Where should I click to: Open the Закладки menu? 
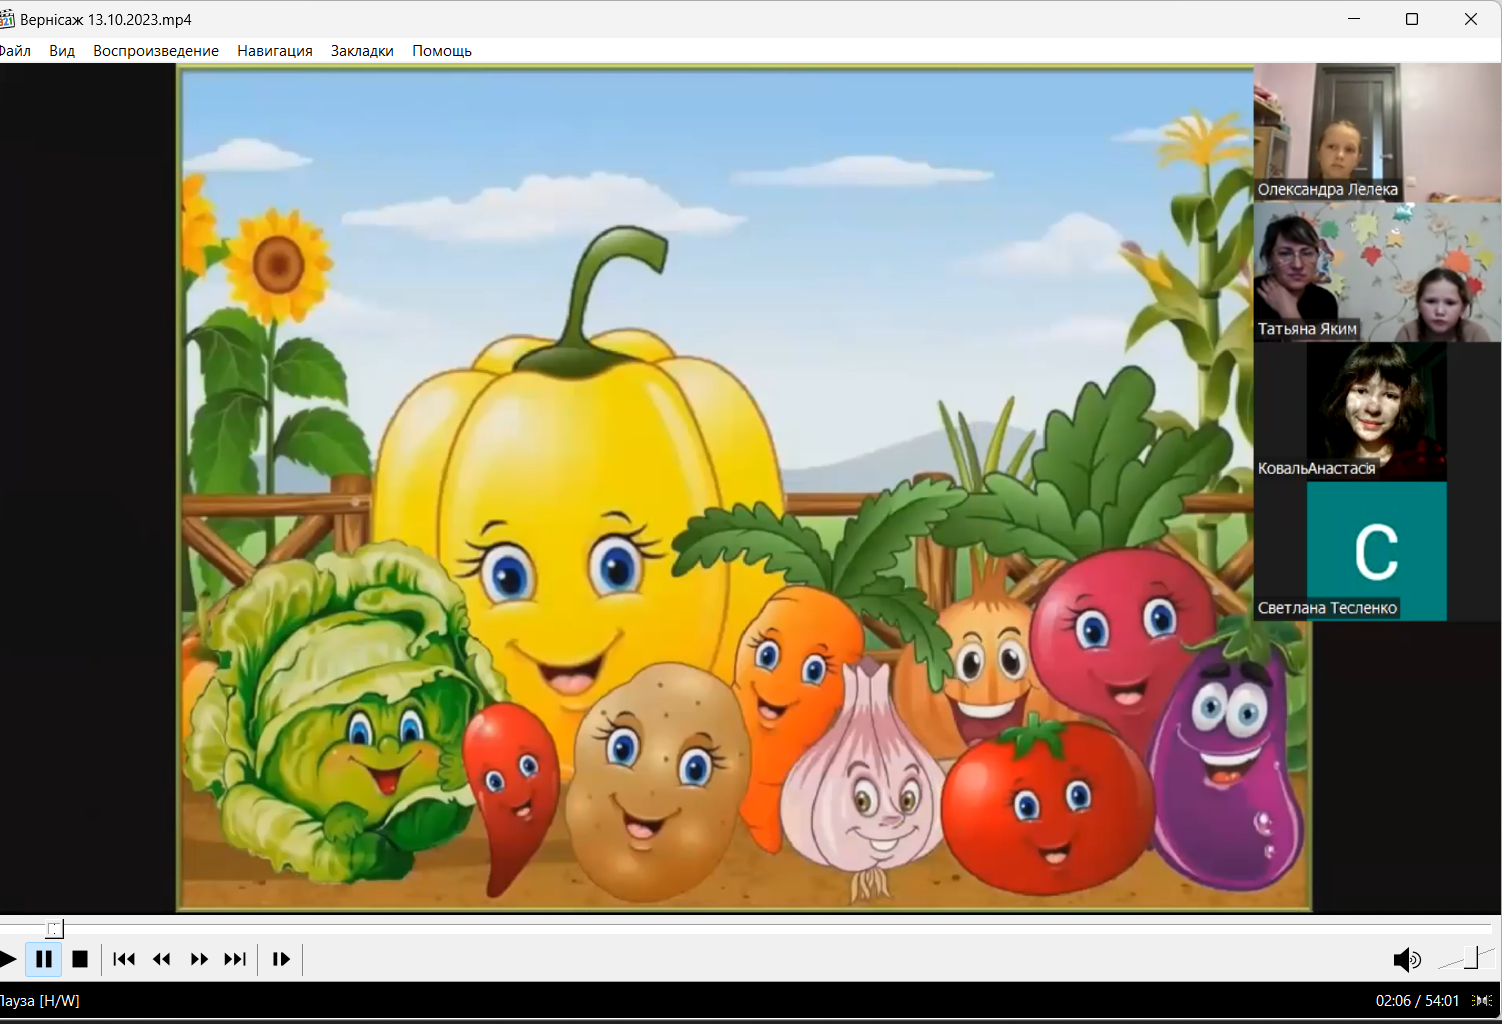362,51
